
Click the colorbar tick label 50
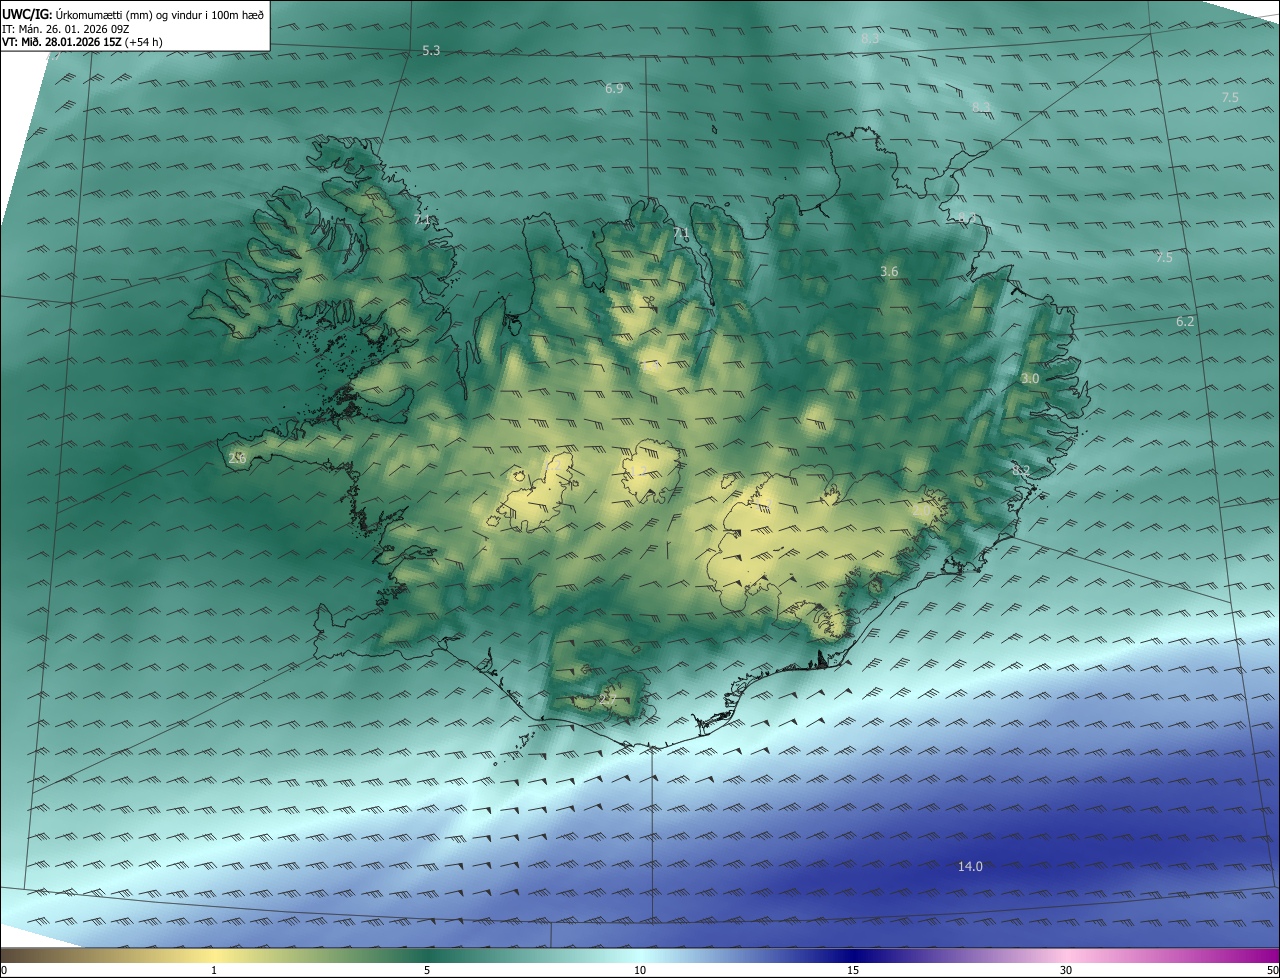click(x=1272, y=970)
